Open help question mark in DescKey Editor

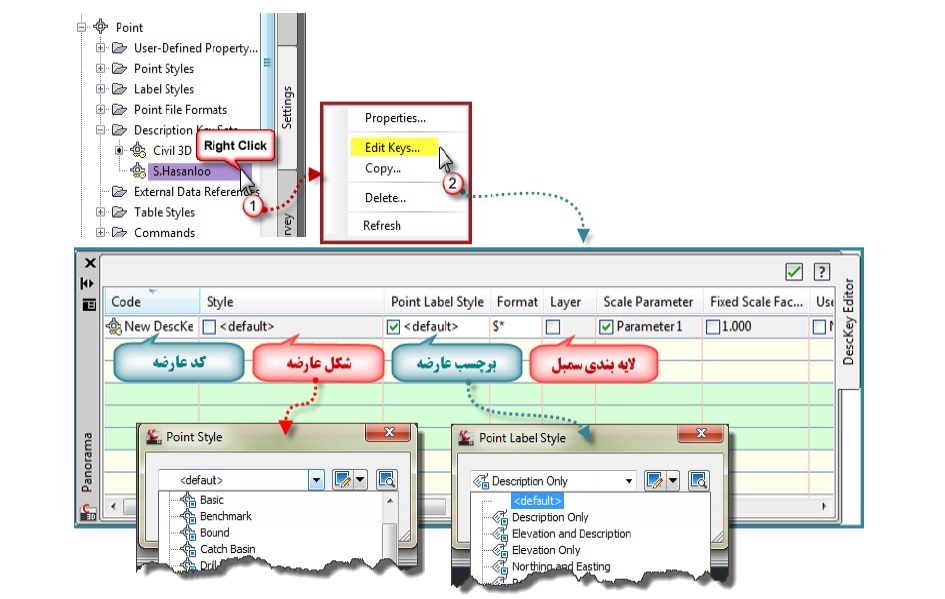coord(821,272)
